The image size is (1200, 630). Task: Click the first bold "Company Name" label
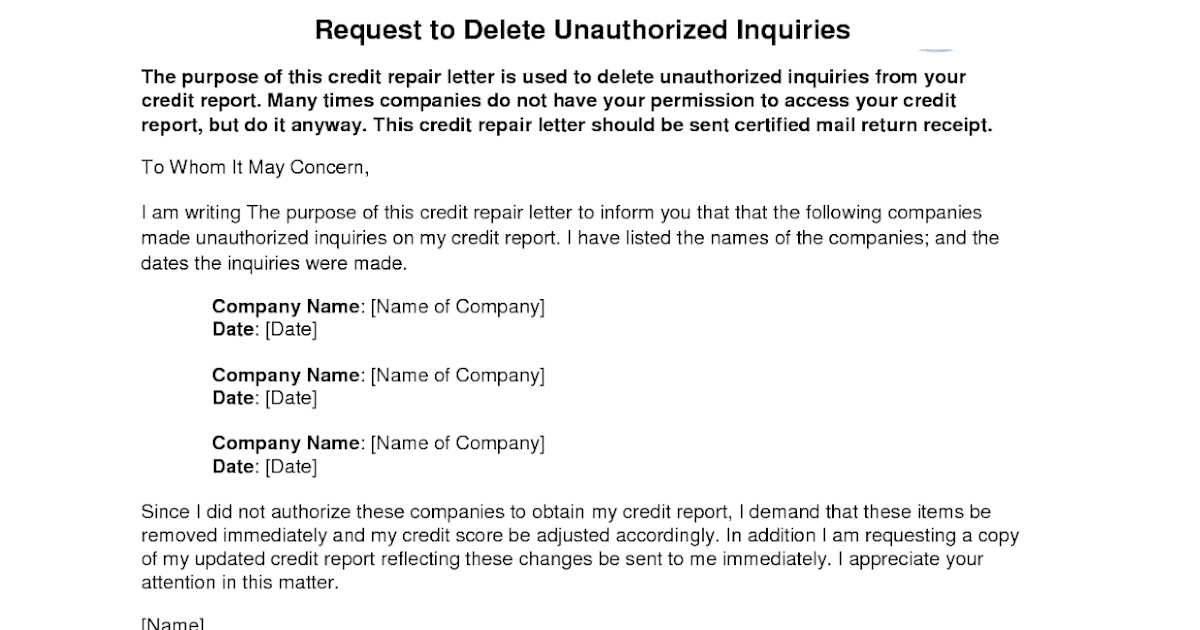pos(285,307)
